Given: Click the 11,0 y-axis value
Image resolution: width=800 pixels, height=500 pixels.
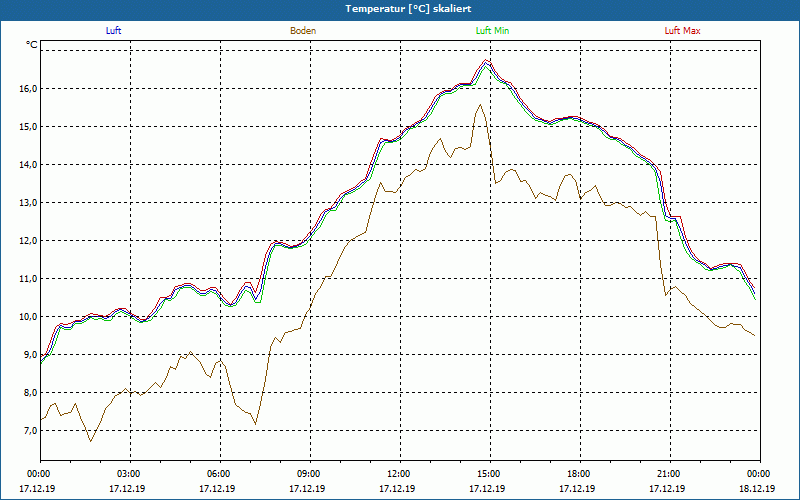Looking at the screenshot, I should tap(29, 279).
